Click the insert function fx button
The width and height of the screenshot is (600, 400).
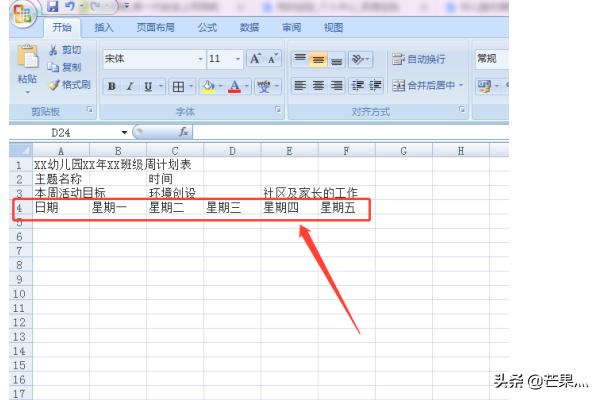coord(183,132)
